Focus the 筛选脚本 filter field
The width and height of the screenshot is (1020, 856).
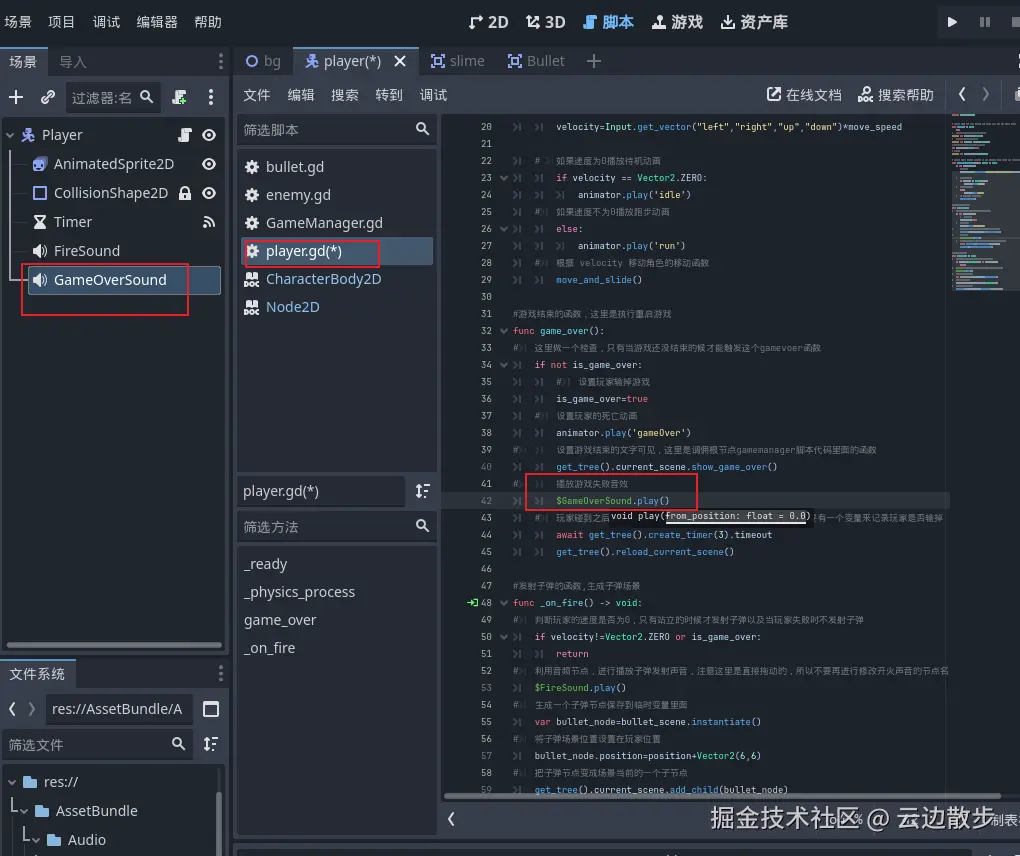point(336,130)
